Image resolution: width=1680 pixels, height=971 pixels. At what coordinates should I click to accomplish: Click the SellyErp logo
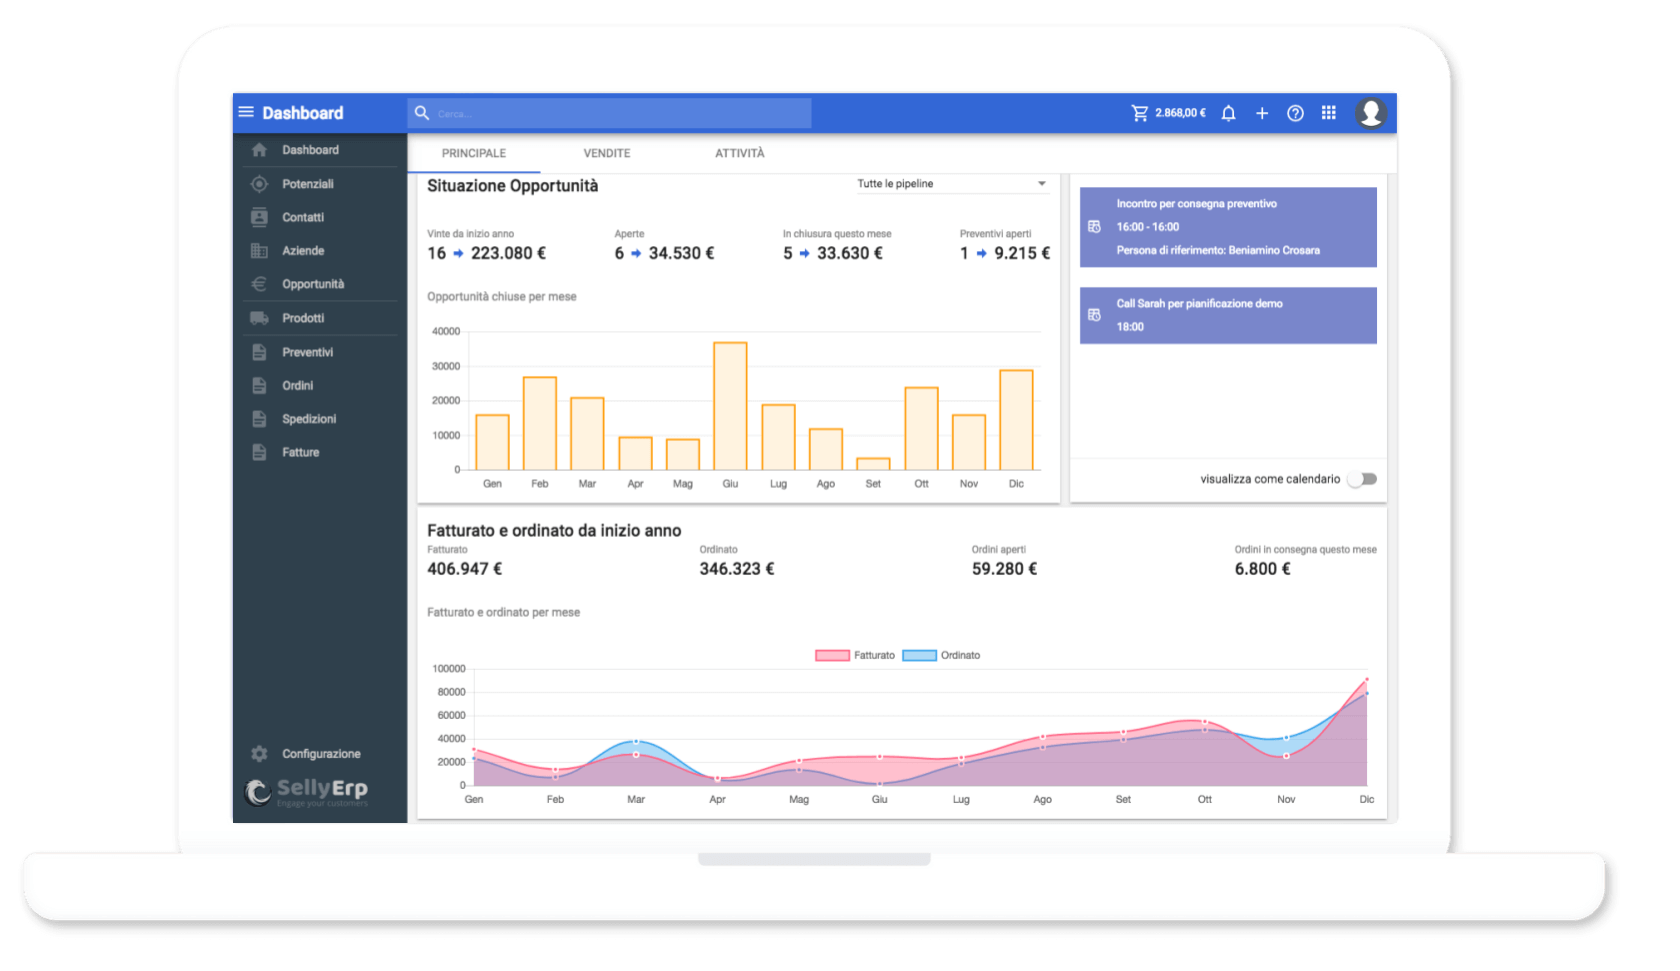pos(306,792)
